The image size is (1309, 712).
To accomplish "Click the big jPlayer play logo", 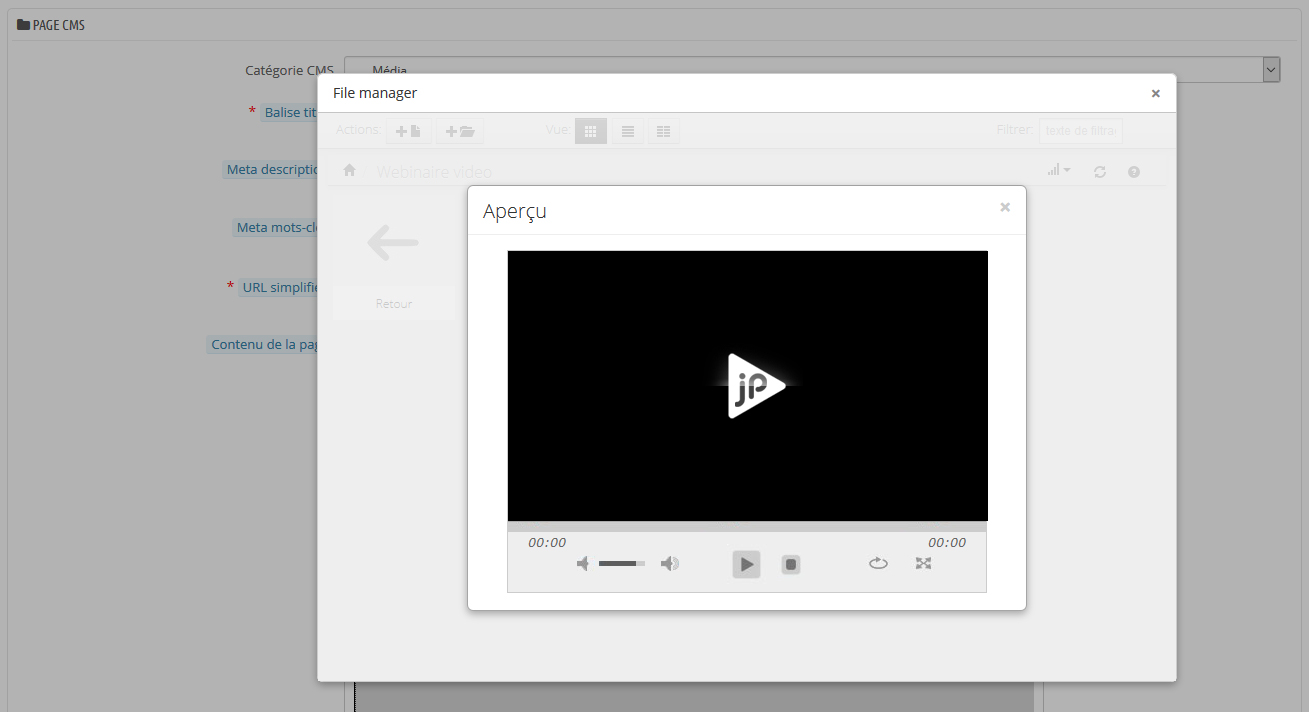I will [756, 386].
